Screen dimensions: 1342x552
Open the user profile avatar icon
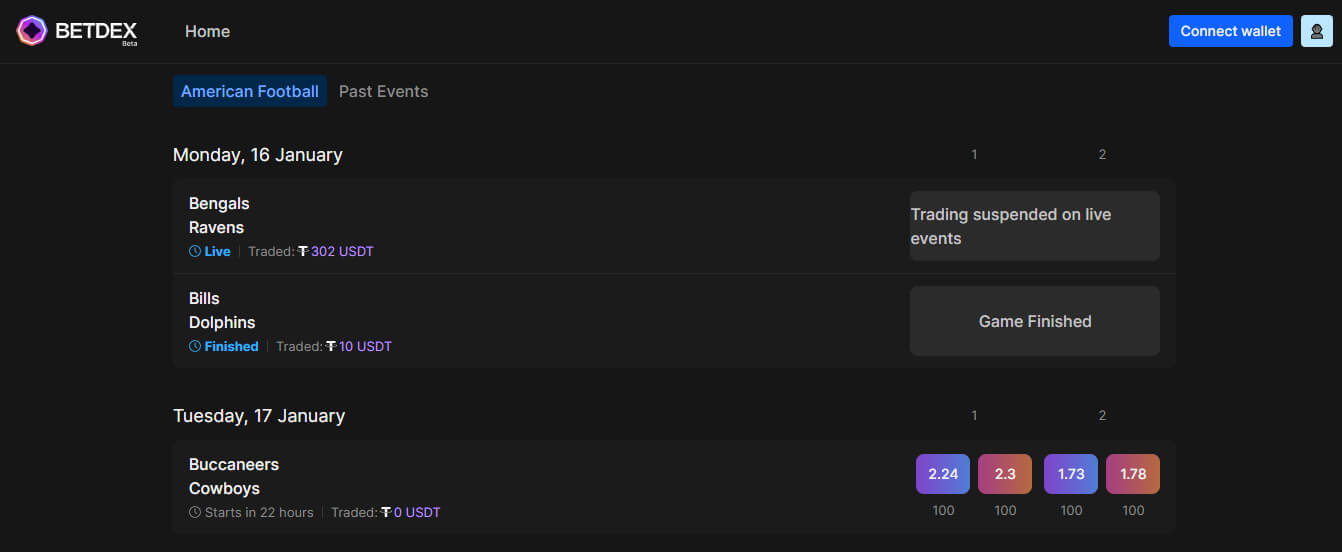(1317, 31)
